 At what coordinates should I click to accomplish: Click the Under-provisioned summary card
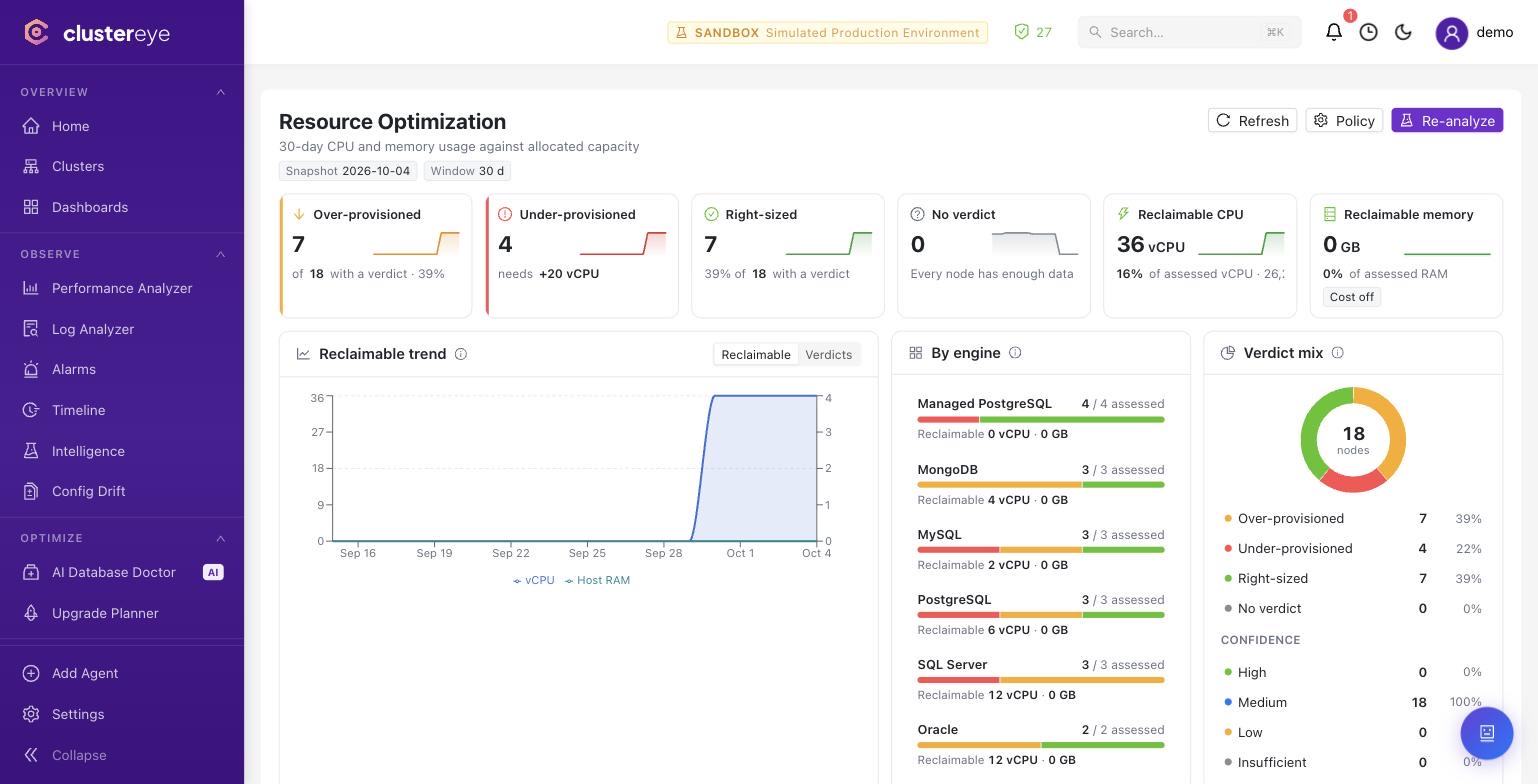coord(582,256)
